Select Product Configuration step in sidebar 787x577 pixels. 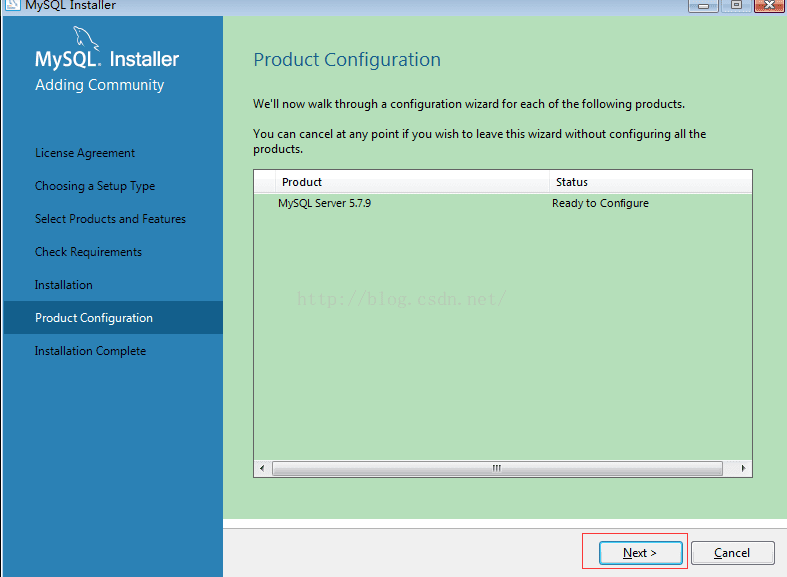[x=113, y=318]
